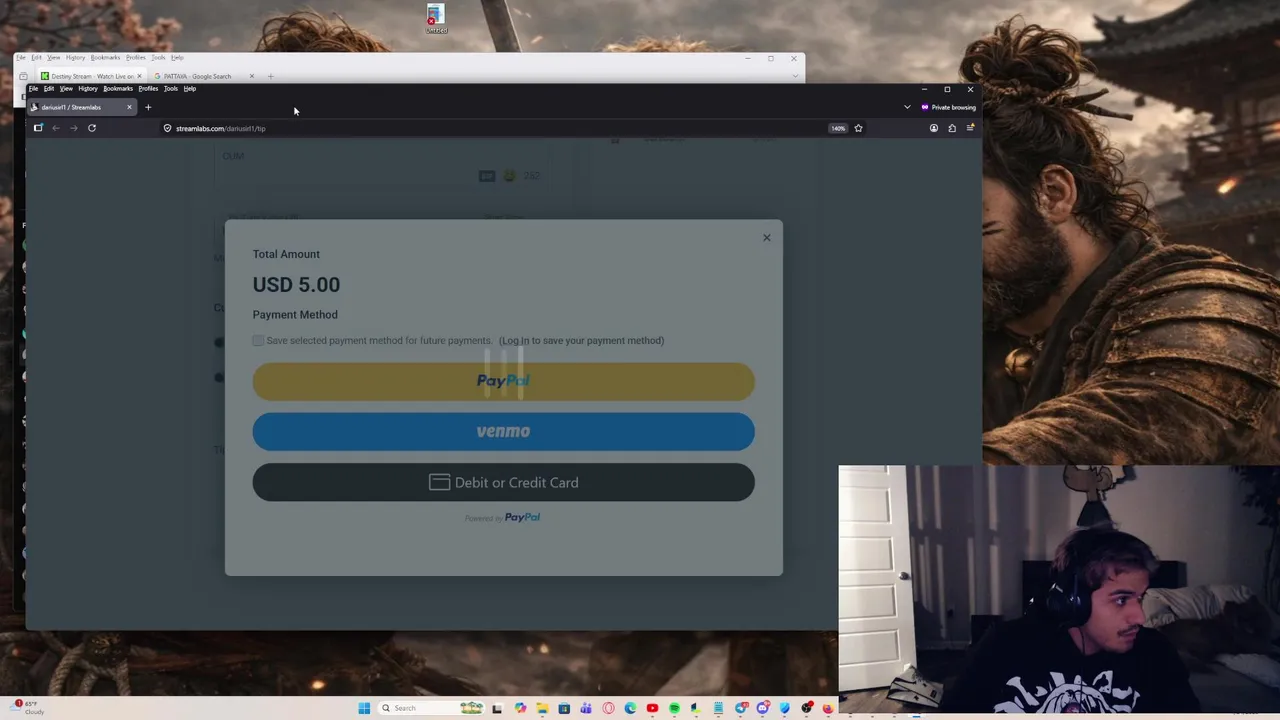Choose the blue Venmo payment button
The width and height of the screenshot is (1280, 720).
(x=503, y=432)
